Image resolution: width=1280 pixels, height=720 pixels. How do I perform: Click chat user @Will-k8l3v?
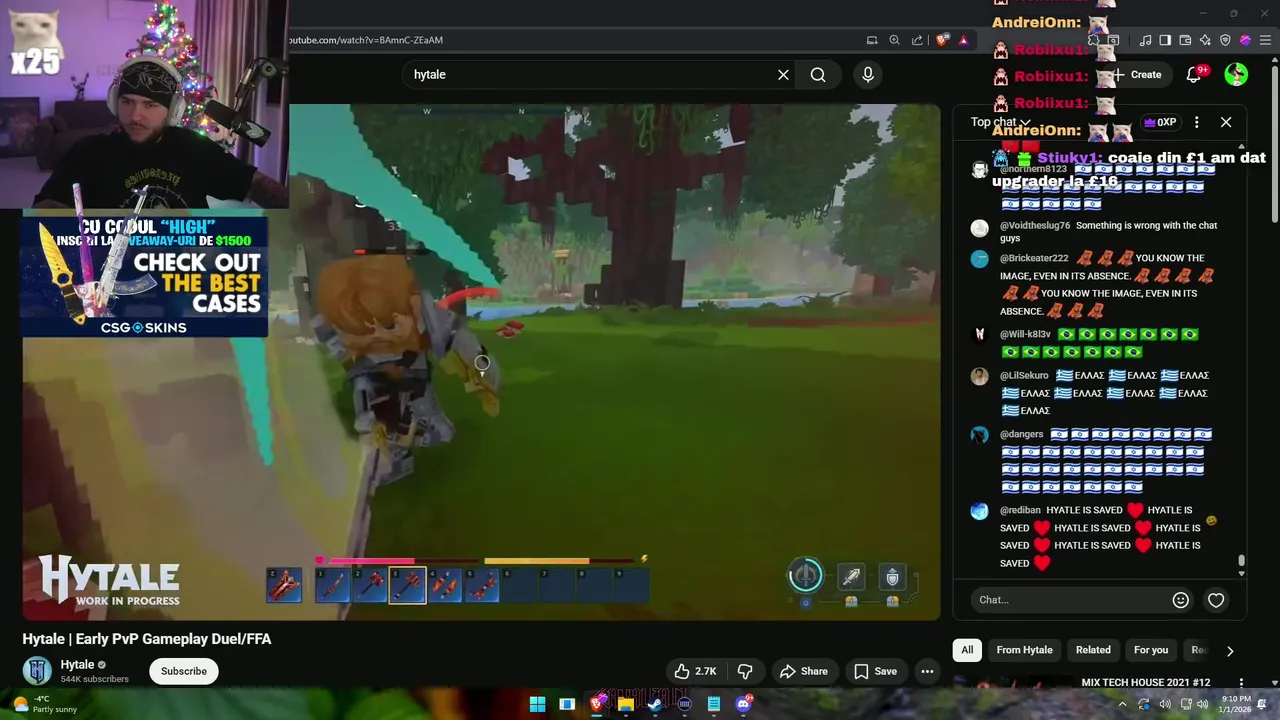[x=1025, y=334]
